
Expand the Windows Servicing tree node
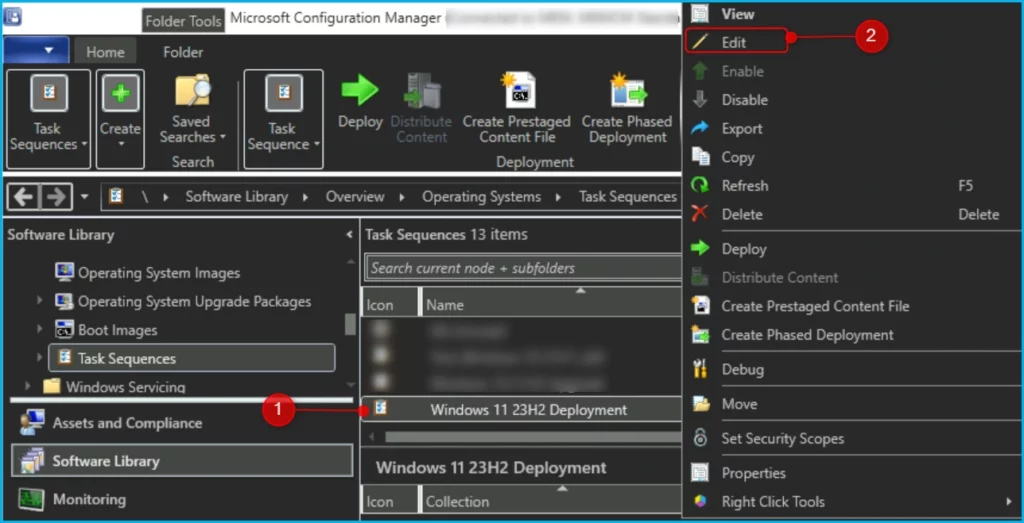(27, 387)
